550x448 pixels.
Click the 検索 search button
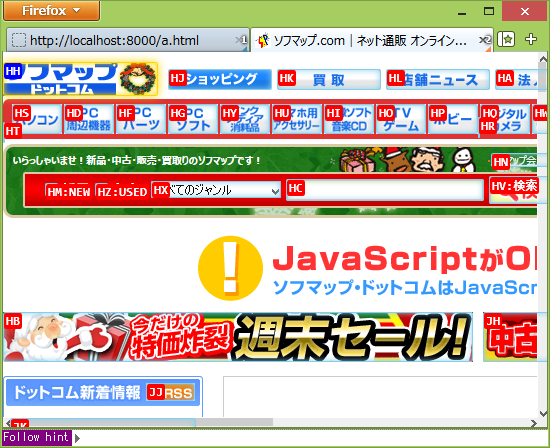pyautogui.click(x=514, y=190)
